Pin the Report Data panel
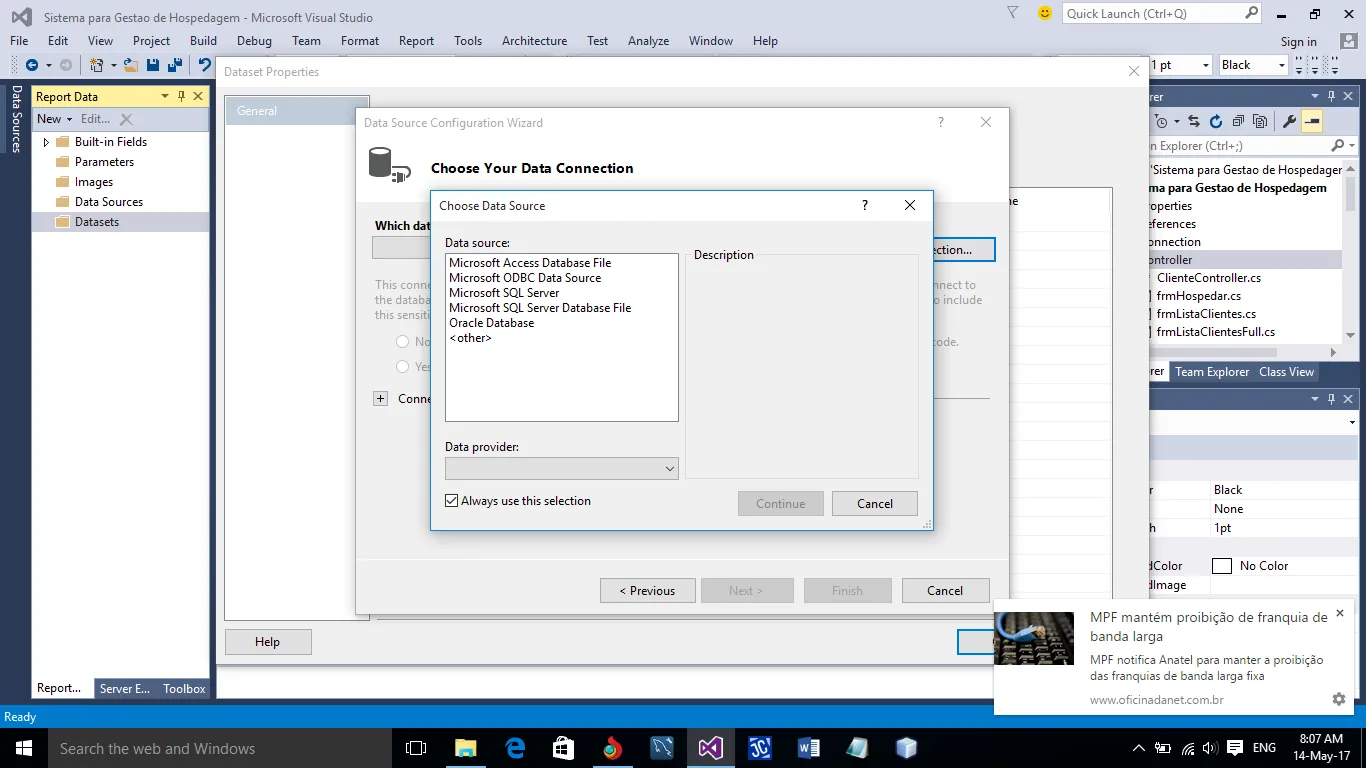 click(181, 96)
